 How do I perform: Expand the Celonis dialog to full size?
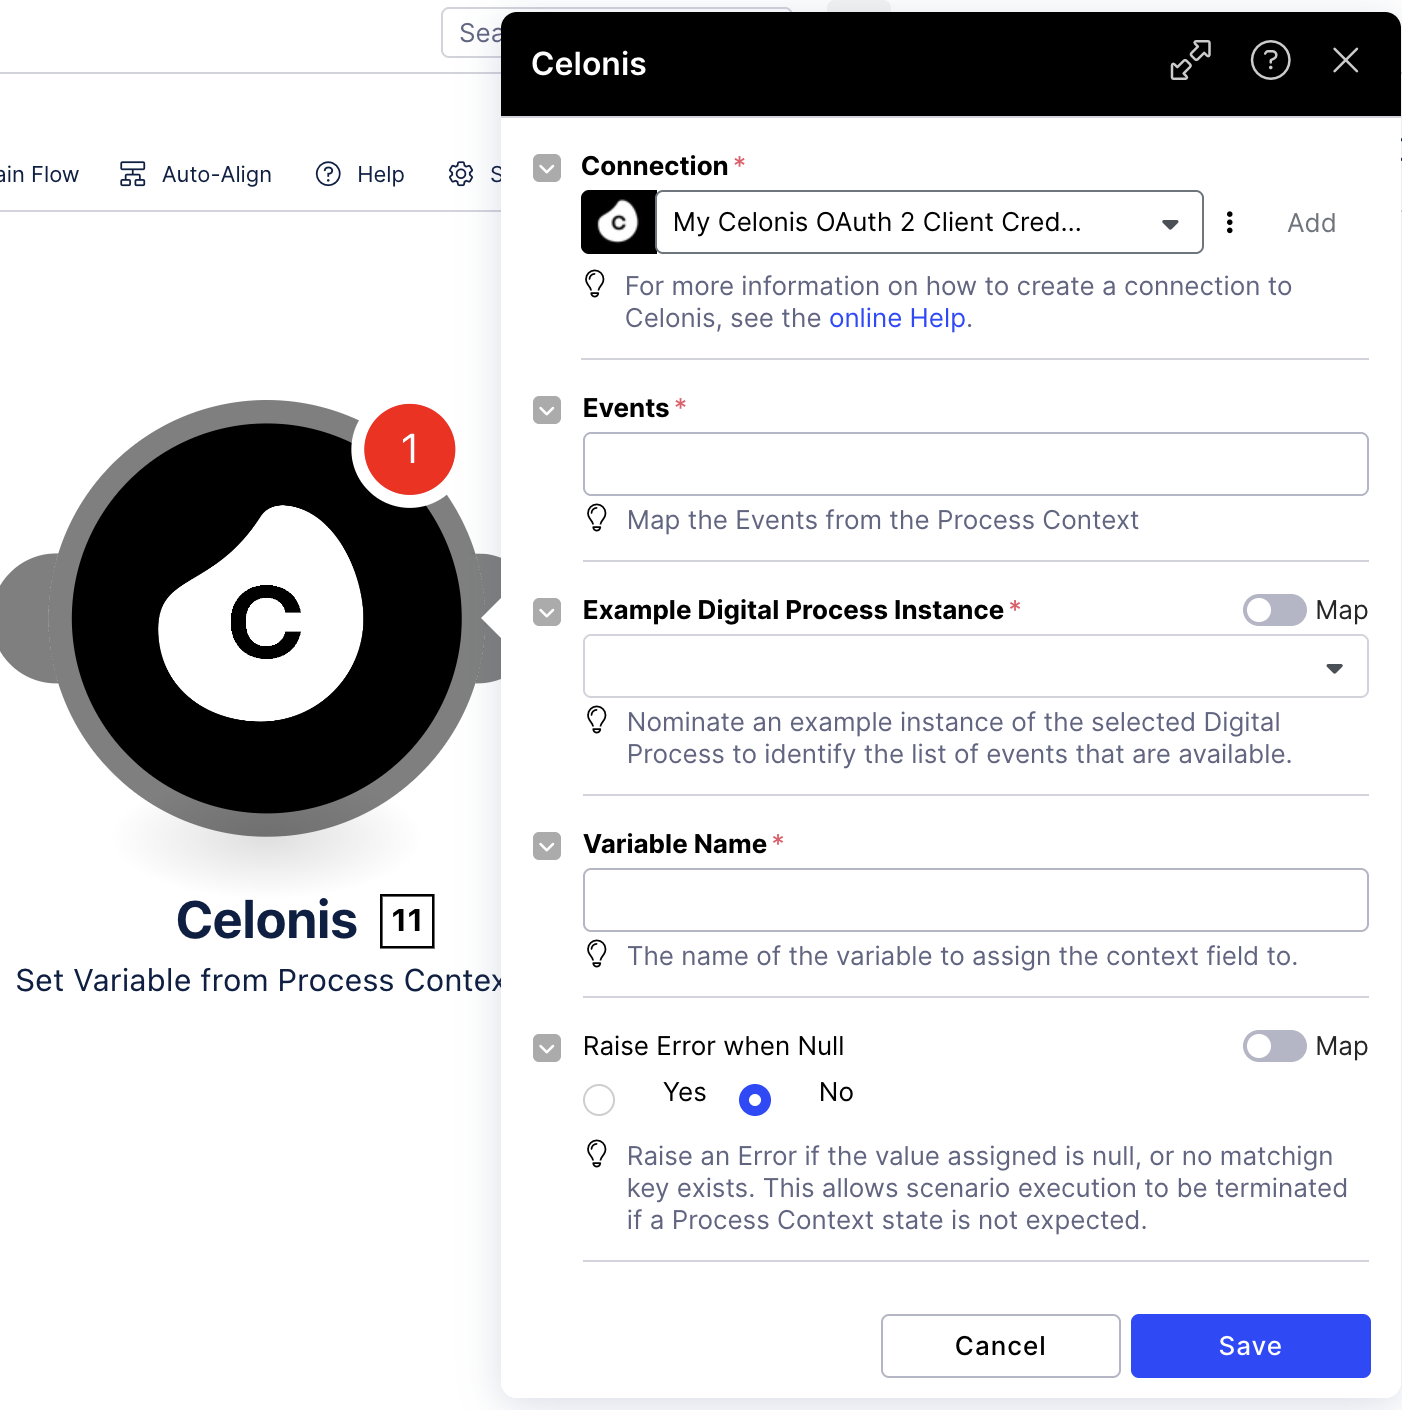coord(1190,61)
